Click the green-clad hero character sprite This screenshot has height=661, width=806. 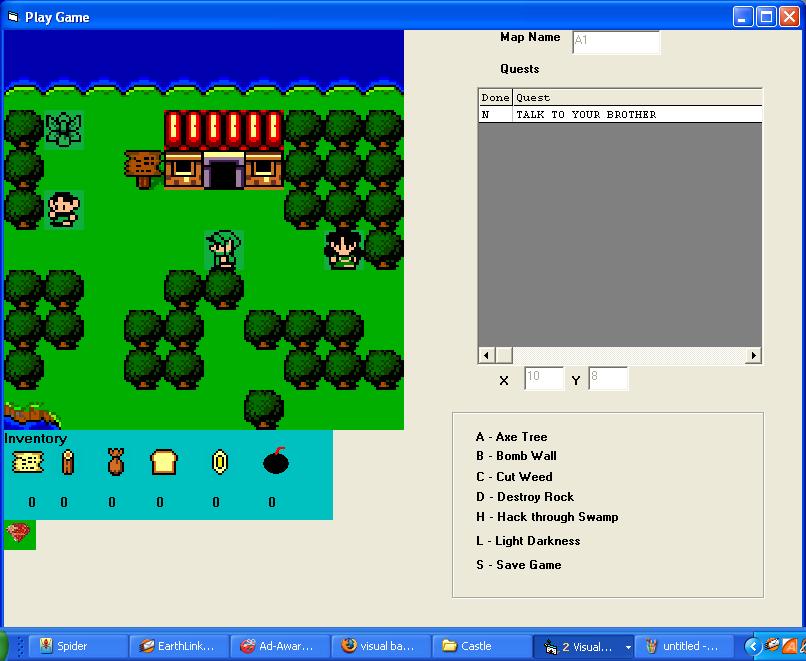[x=223, y=250]
